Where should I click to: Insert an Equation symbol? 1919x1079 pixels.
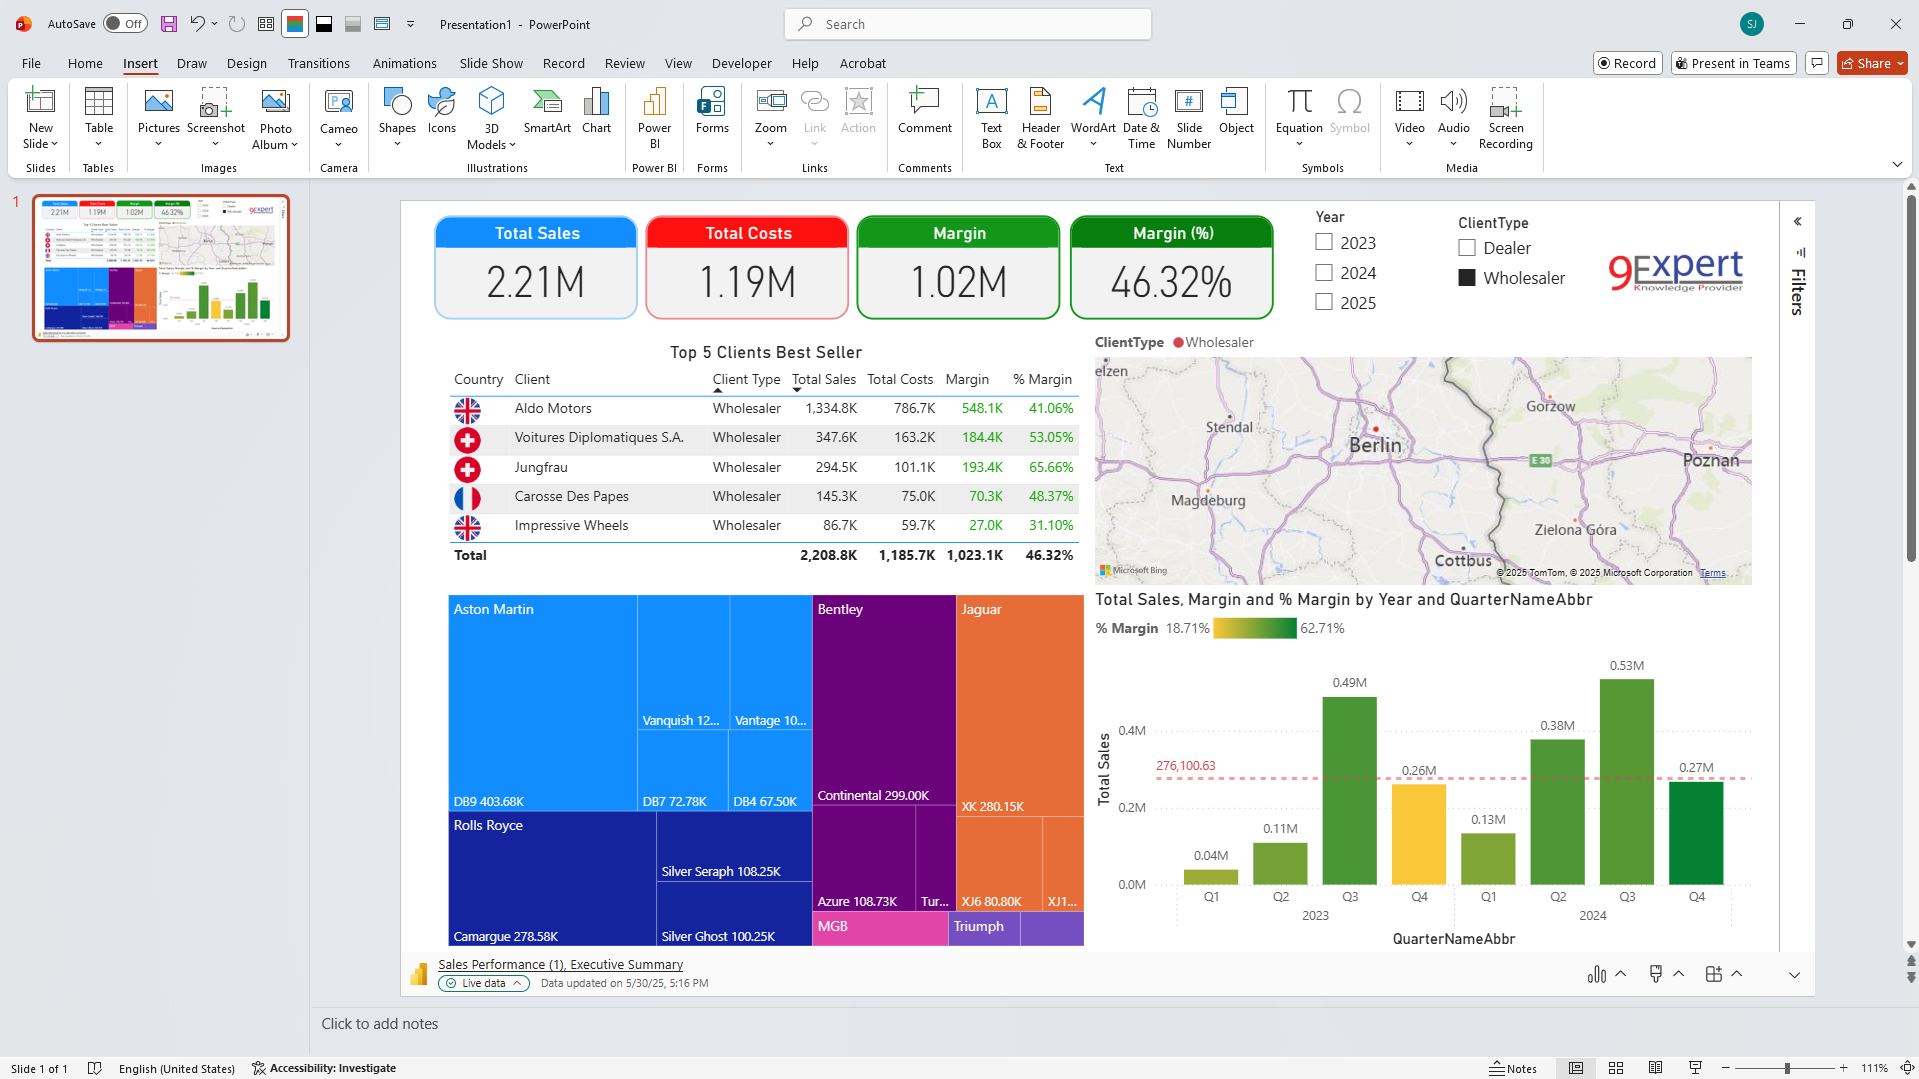[x=1298, y=117]
